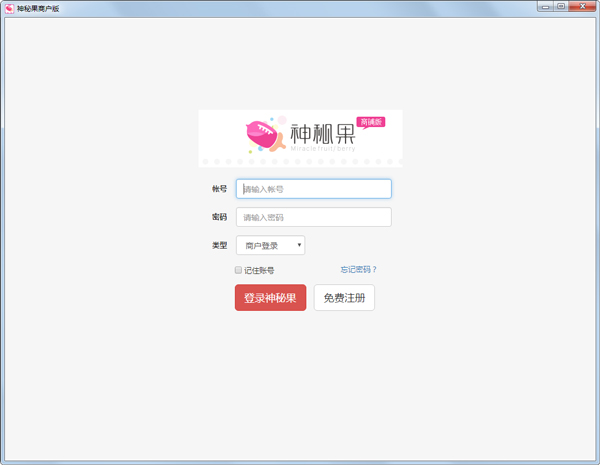Maximize the 神秘果商户版 window
The height and width of the screenshot is (465, 600).
(561, 7)
